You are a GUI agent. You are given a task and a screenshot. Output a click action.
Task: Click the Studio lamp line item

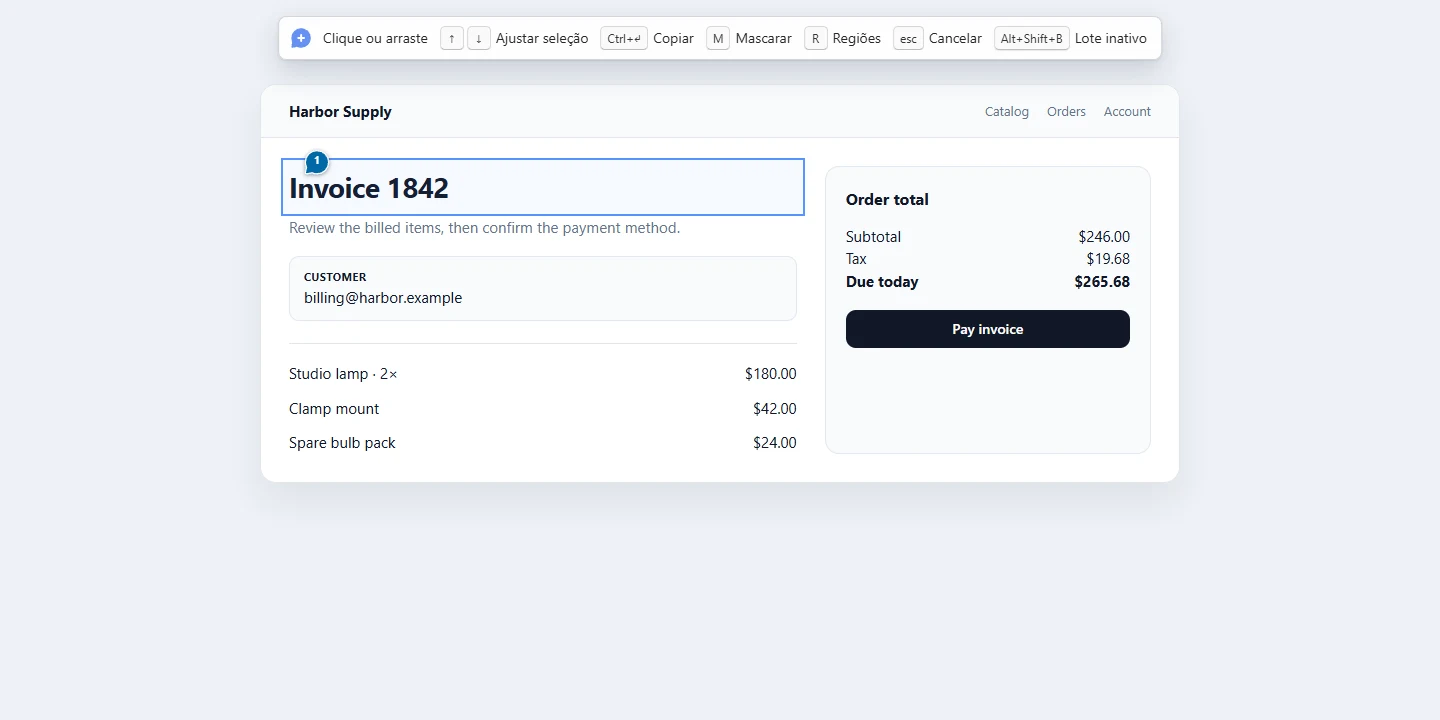click(543, 374)
